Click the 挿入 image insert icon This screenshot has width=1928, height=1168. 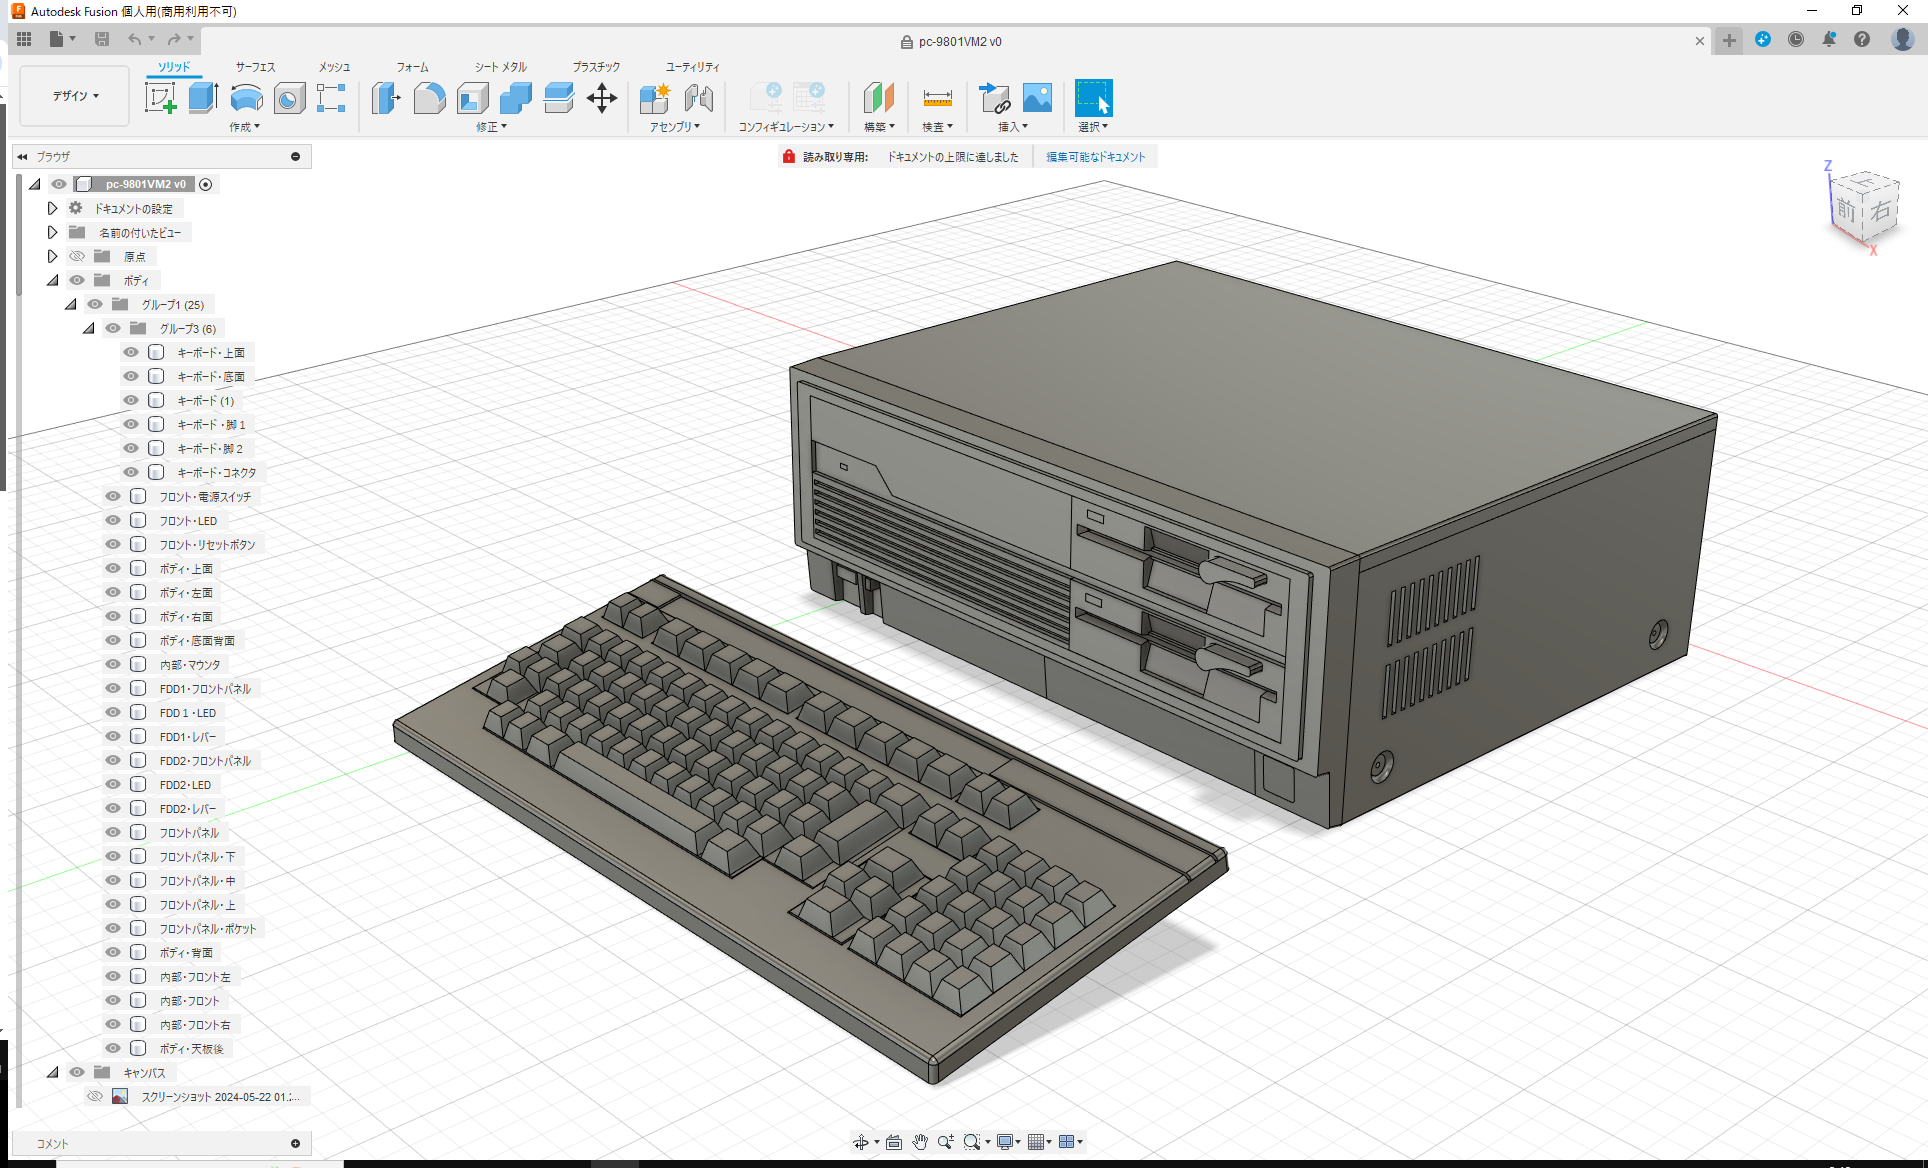(1037, 98)
